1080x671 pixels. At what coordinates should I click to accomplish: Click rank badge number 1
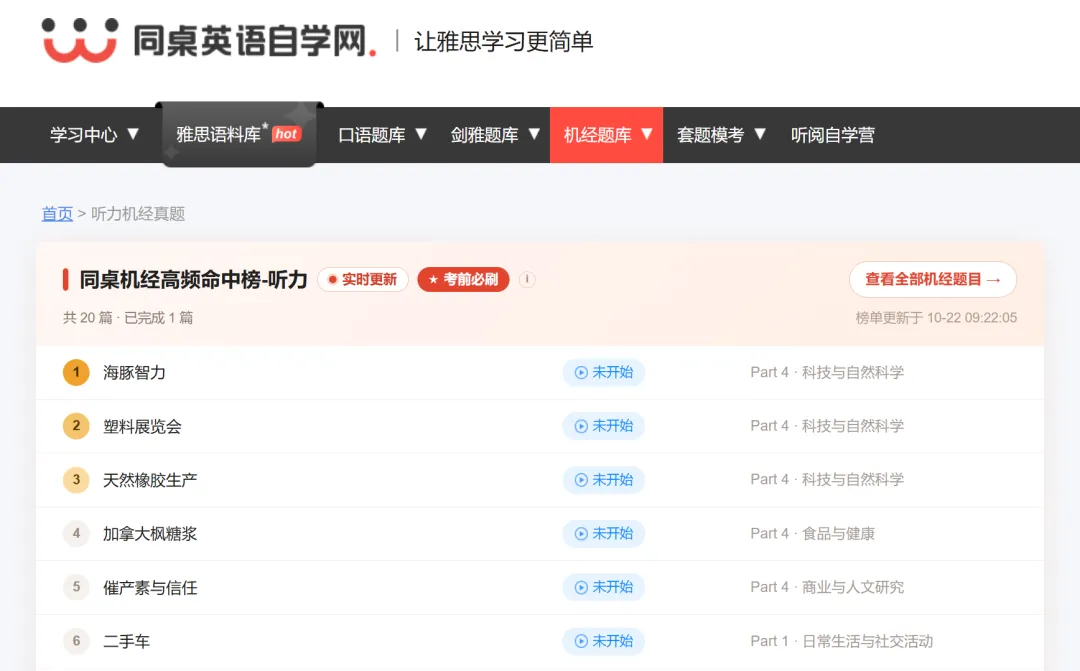tap(76, 373)
